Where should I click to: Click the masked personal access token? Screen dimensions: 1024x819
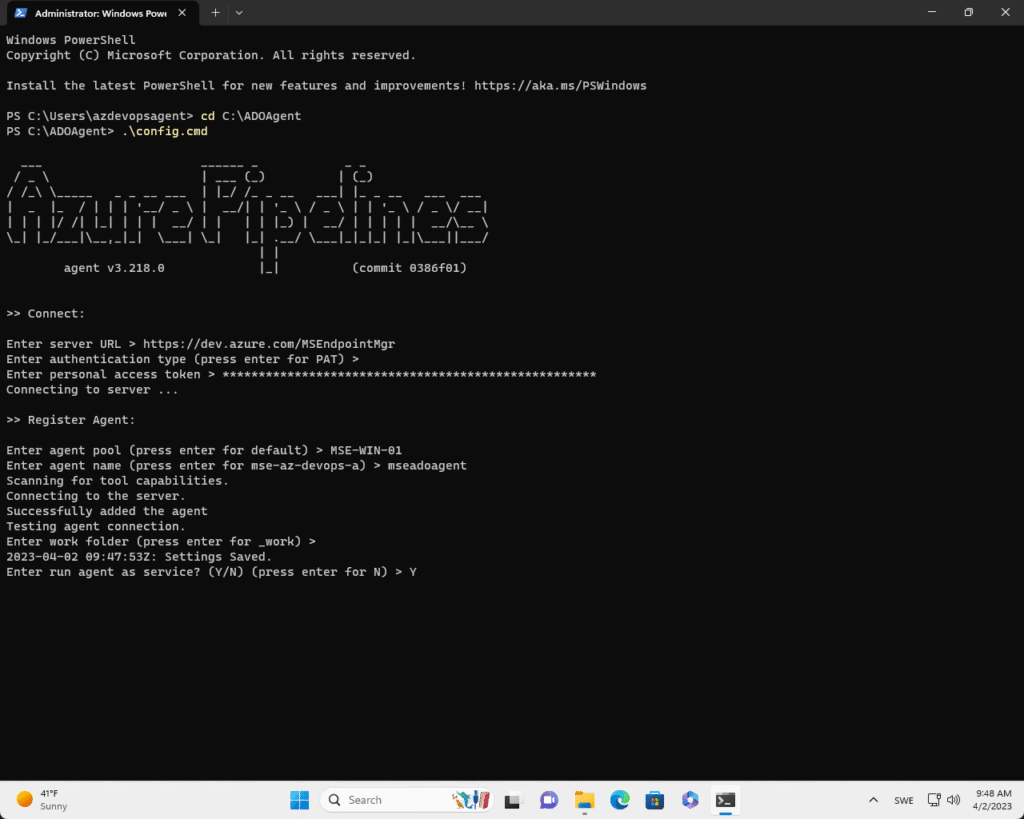409,374
